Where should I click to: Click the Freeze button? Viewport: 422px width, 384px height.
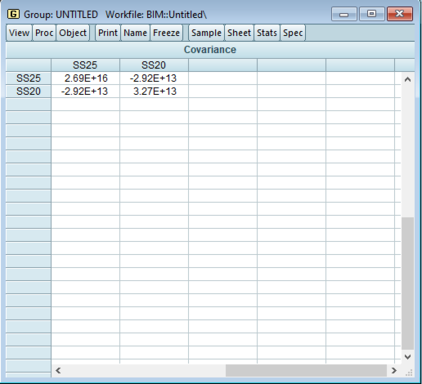[166, 33]
